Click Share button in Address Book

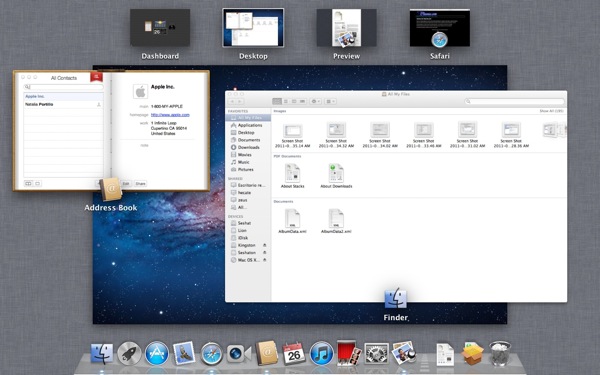[140, 184]
